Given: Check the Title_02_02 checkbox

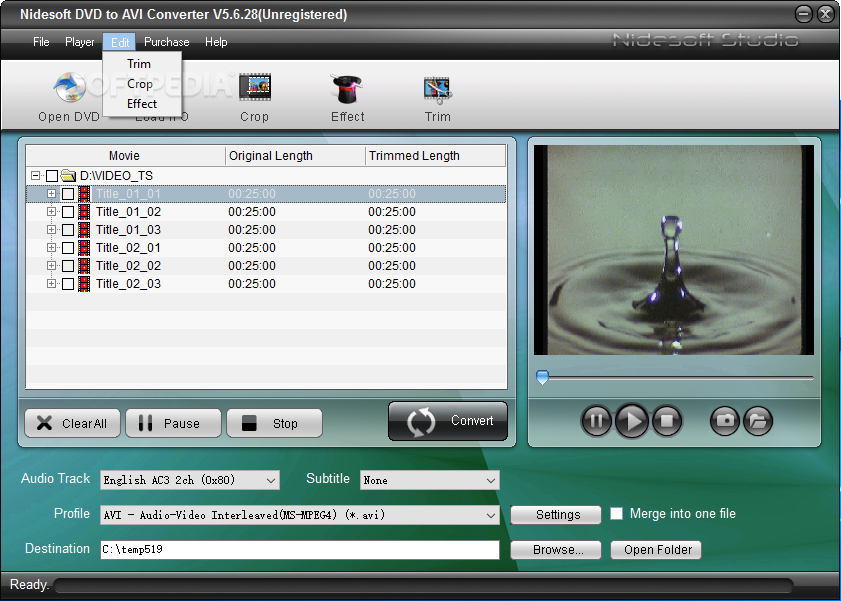Looking at the screenshot, I should (68, 266).
